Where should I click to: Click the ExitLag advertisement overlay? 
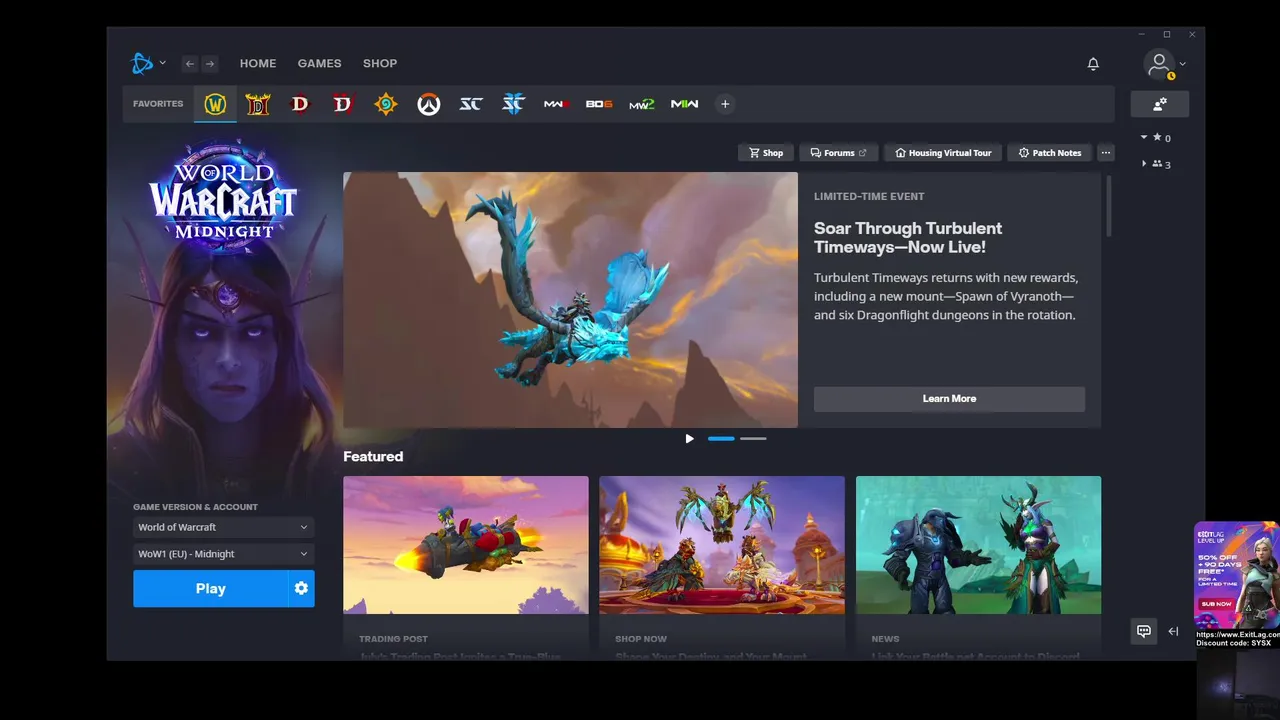(x=1237, y=585)
